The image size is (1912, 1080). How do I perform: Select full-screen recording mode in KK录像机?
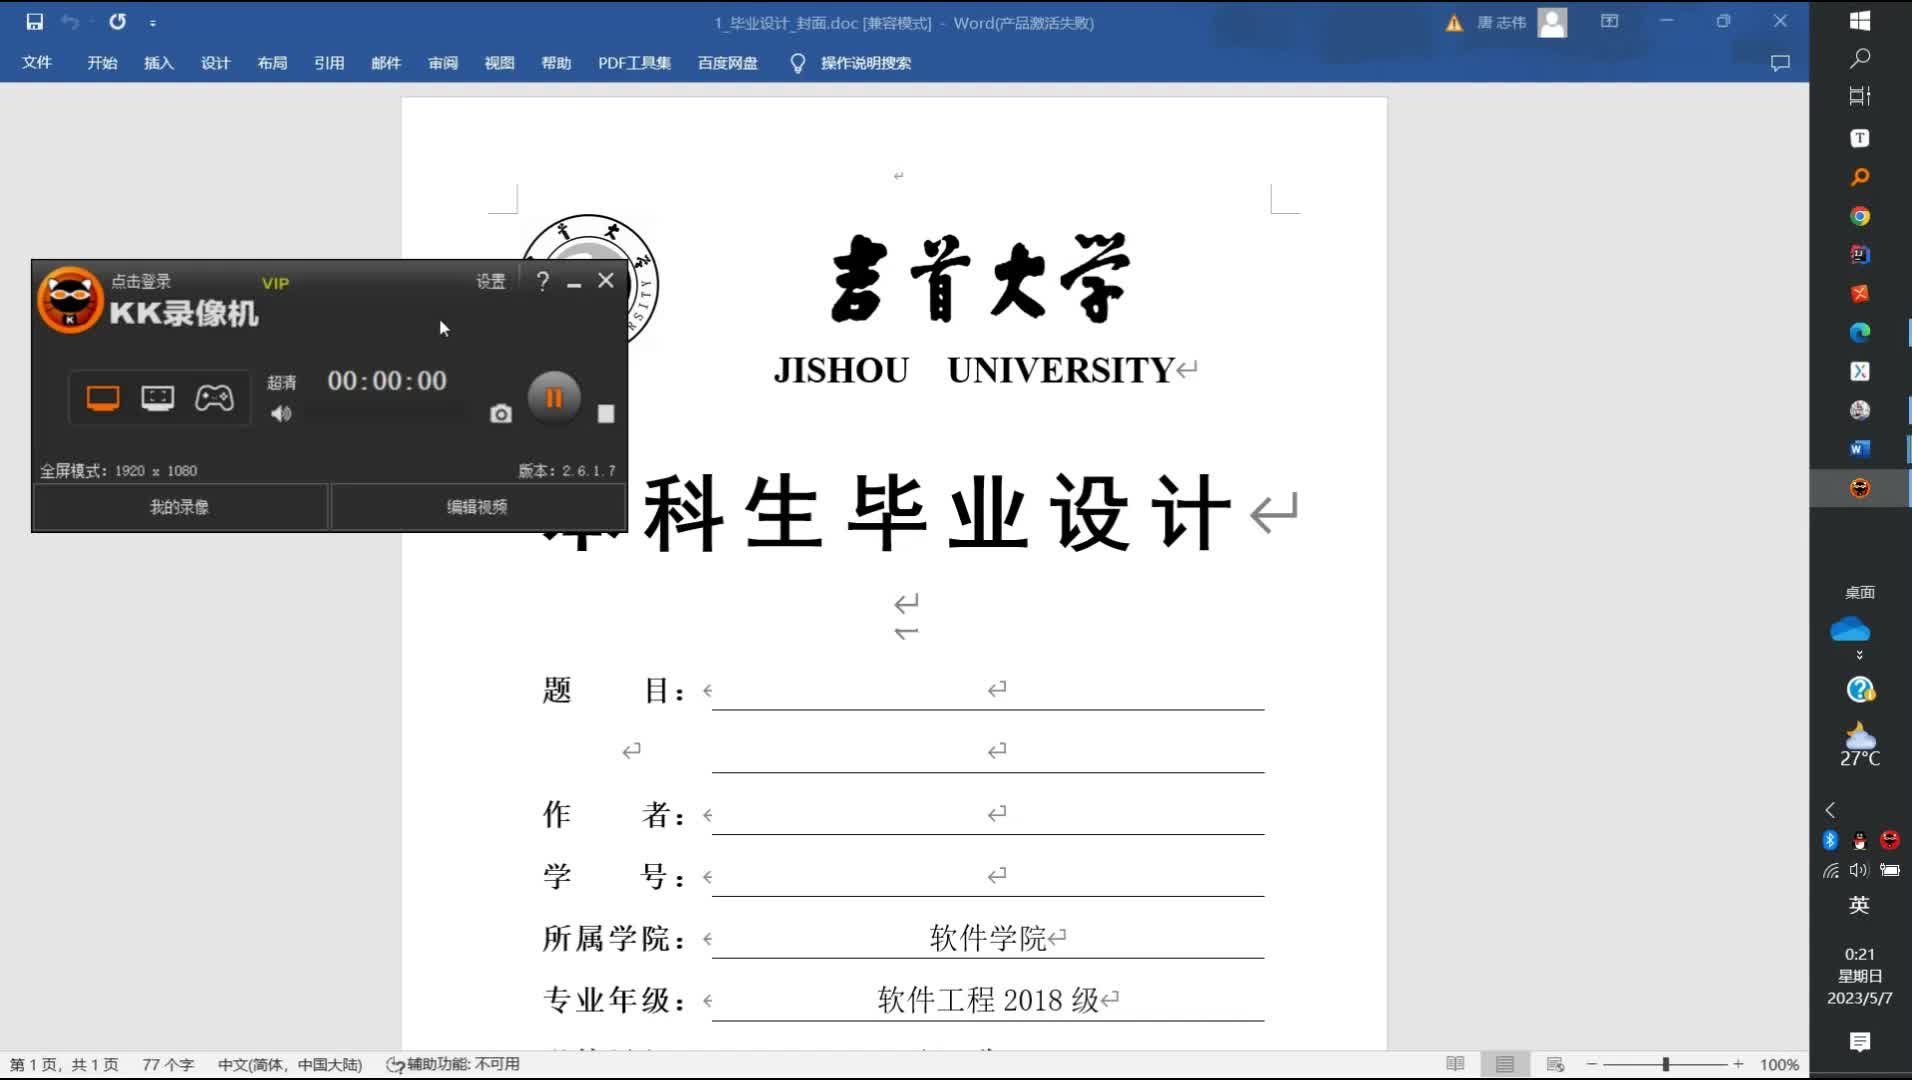(102, 397)
